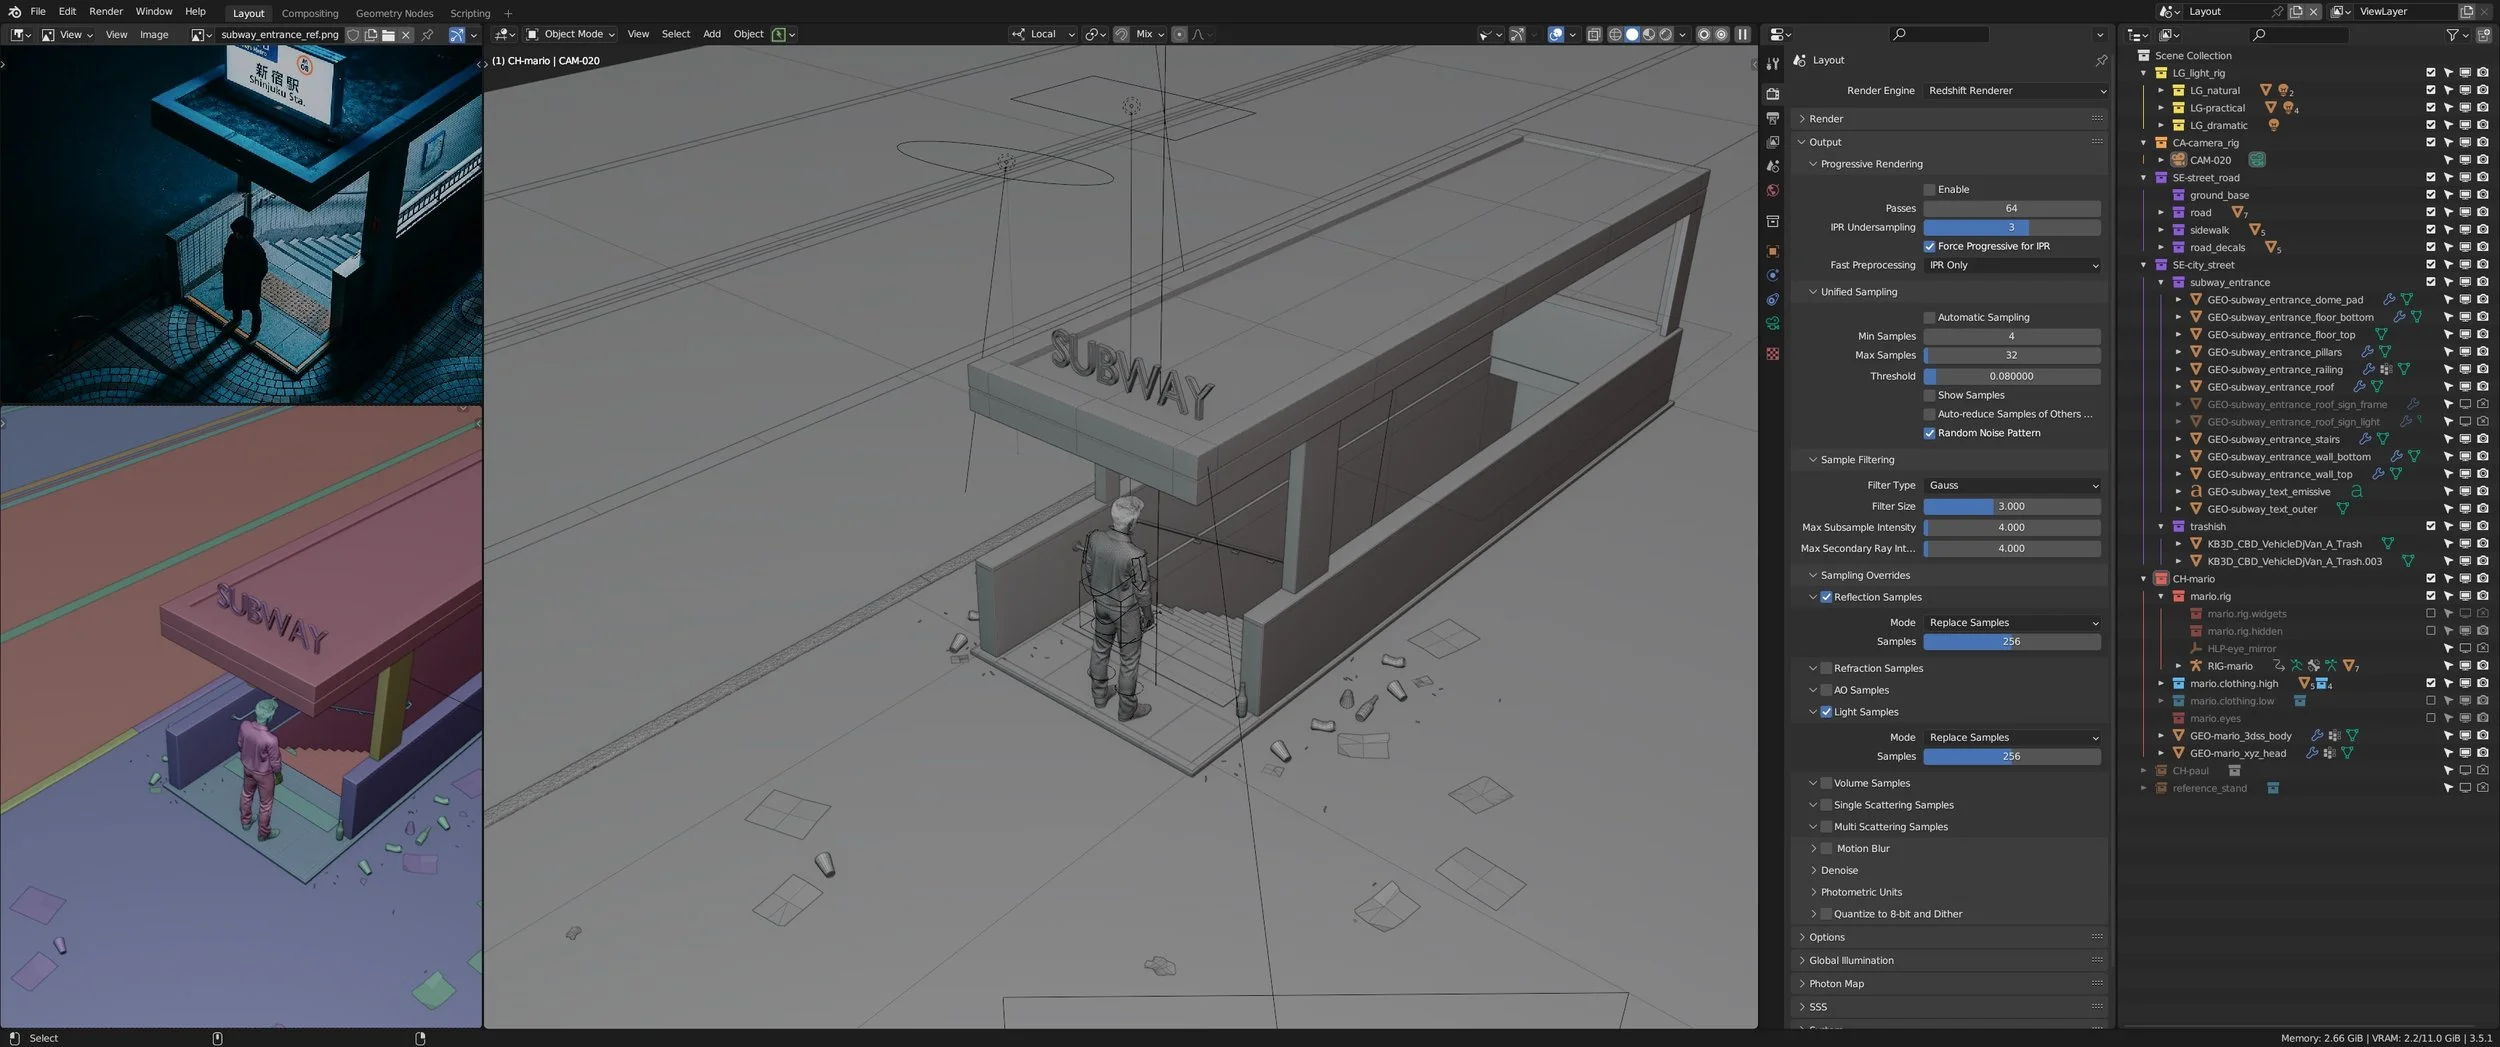Enable Show Samples checkbox

click(x=1929, y=395)
